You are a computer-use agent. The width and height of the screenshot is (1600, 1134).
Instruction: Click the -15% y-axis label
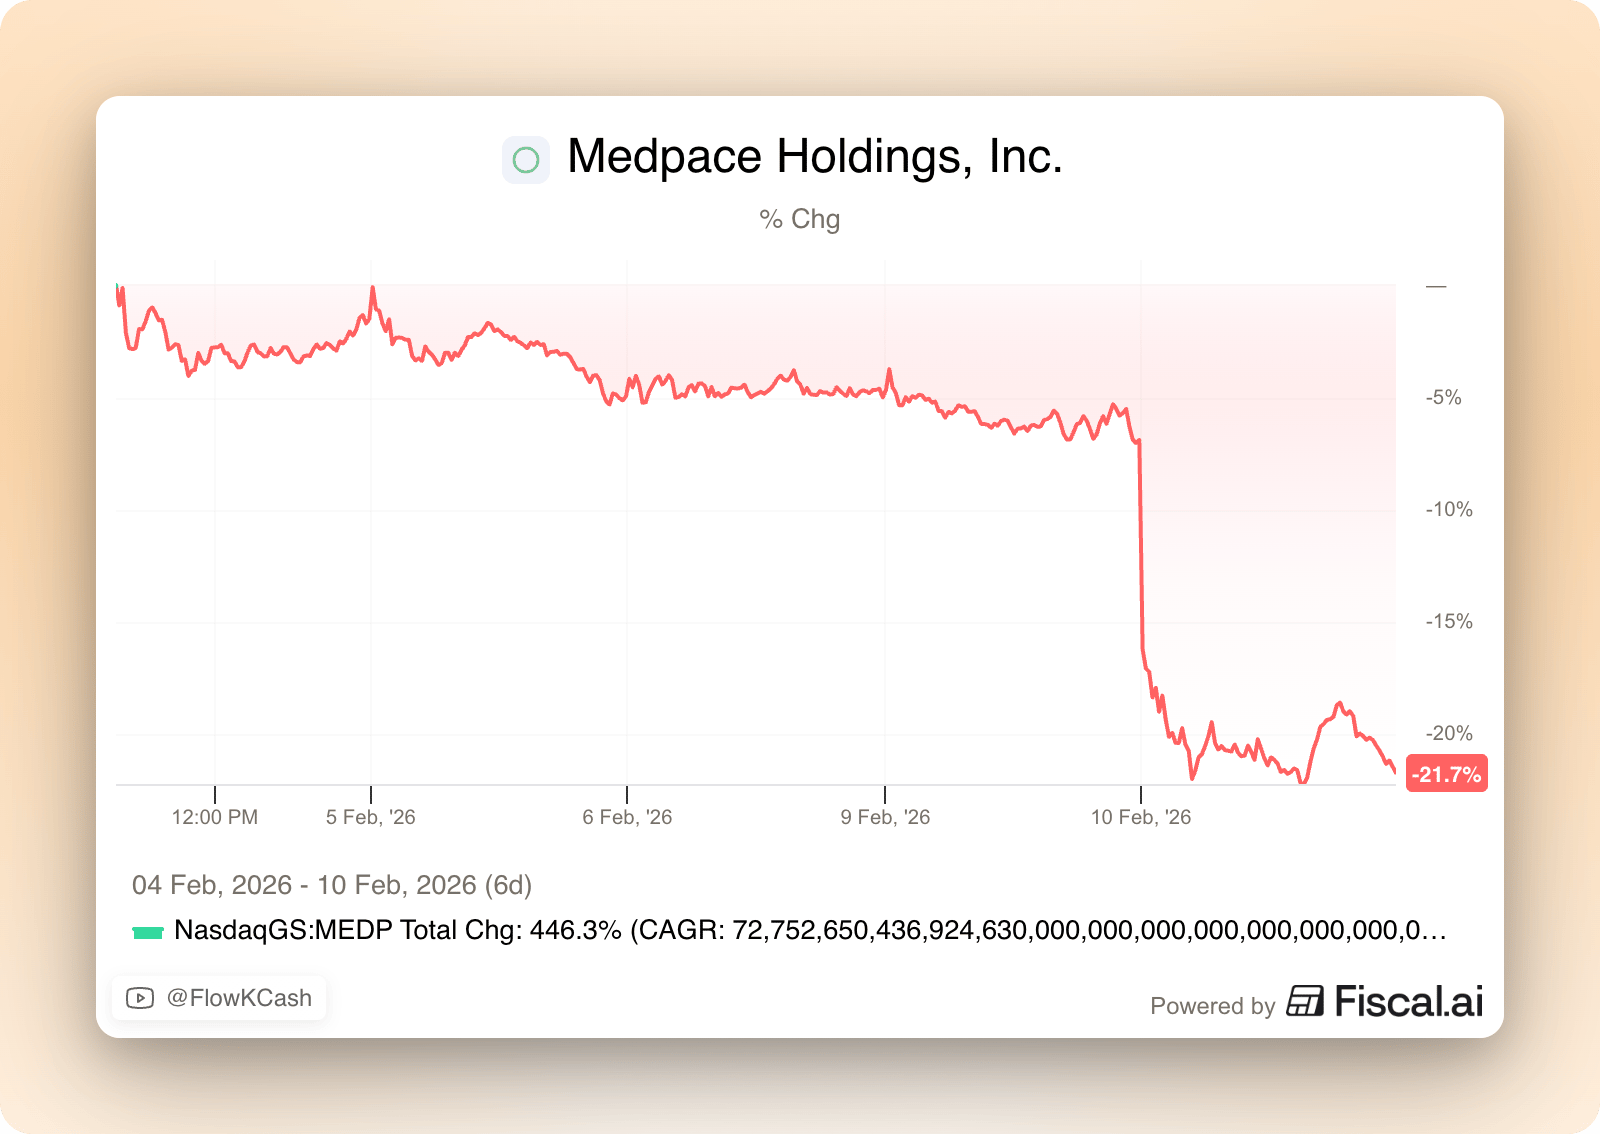coord(1448,622)
